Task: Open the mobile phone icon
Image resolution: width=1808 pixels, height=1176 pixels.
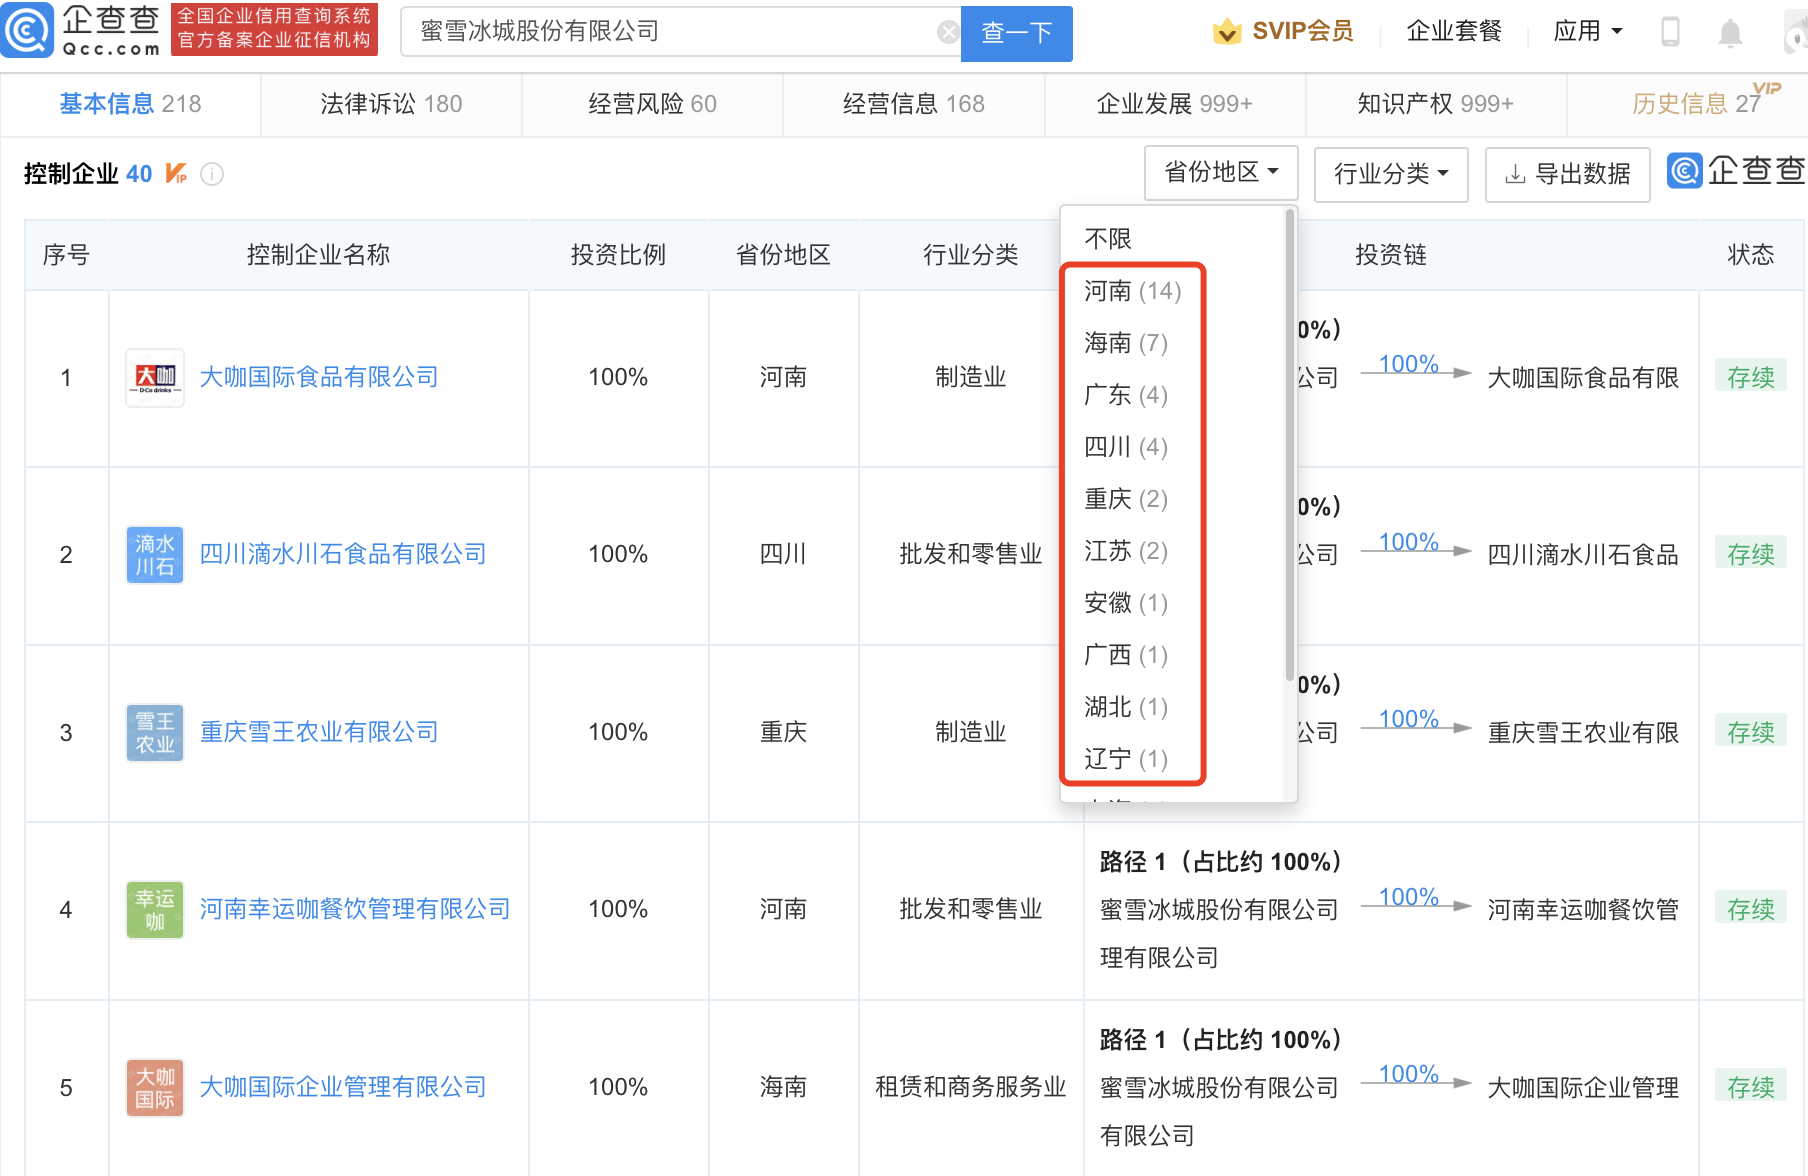Action: click(x=1670, y=32)
